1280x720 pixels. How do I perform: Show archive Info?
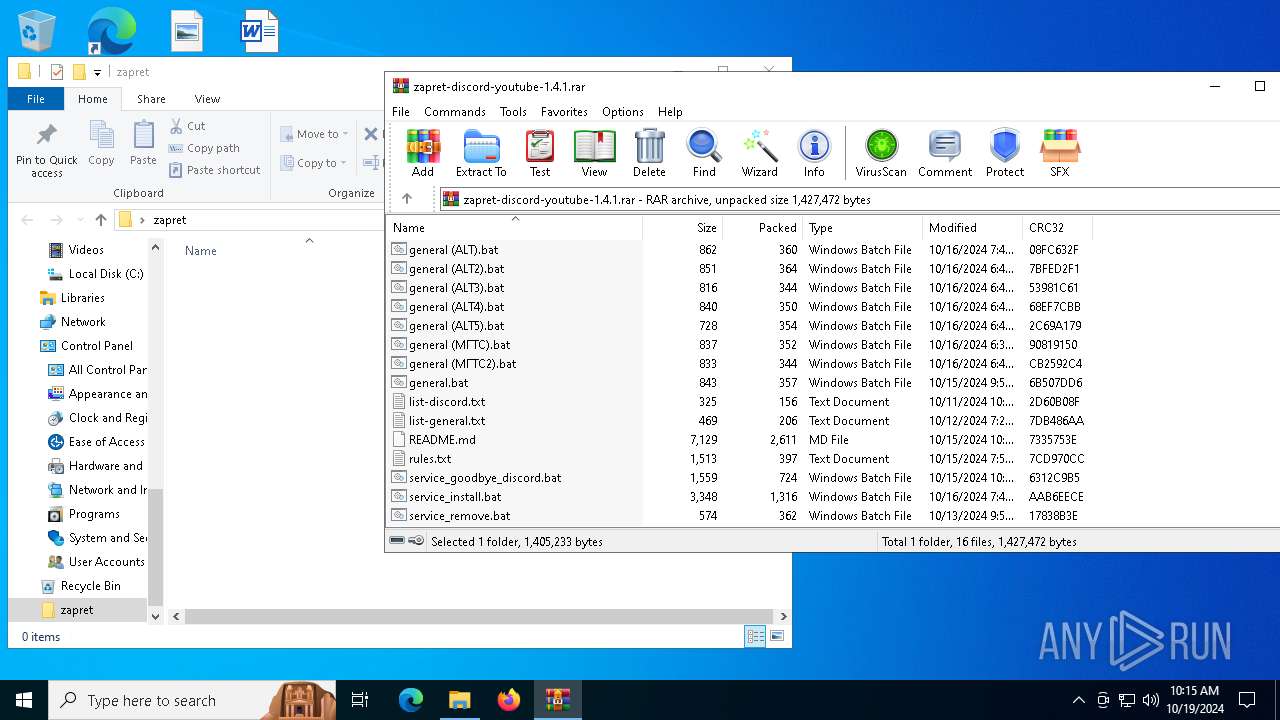pyautogui.click(x=814, y=154)
